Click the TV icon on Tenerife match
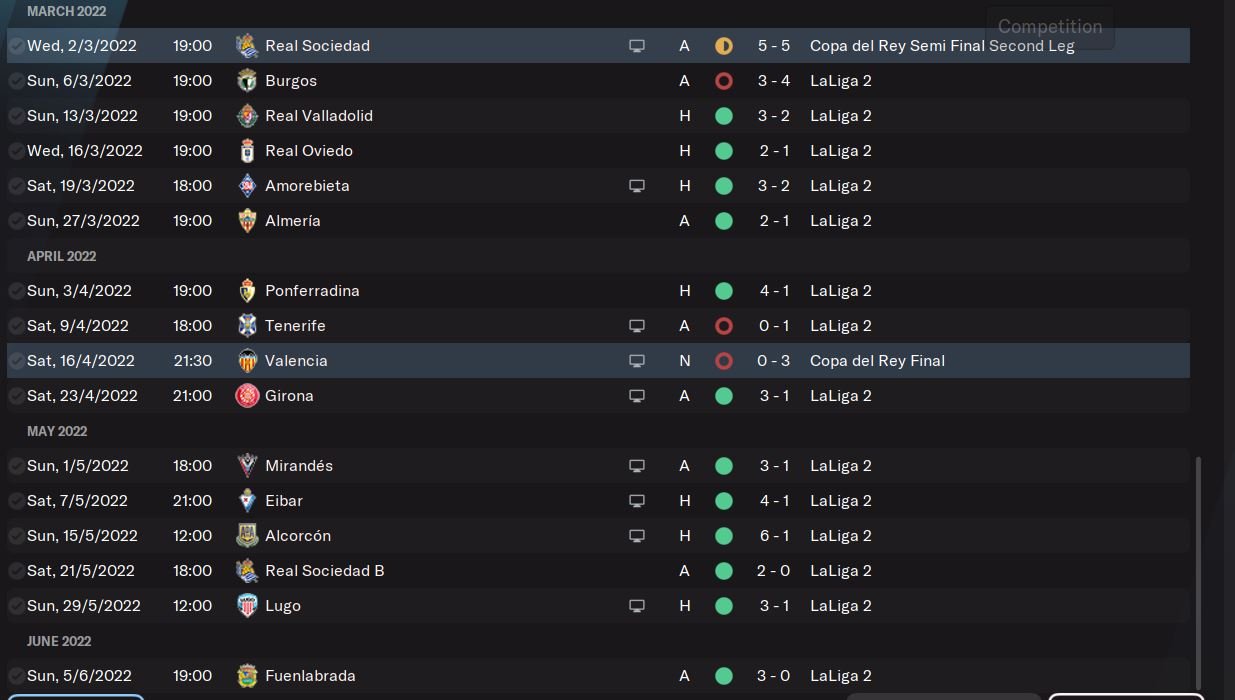The width and height of the screenshot is (1235, 700). pyautogui.click(x=636, y=326)
